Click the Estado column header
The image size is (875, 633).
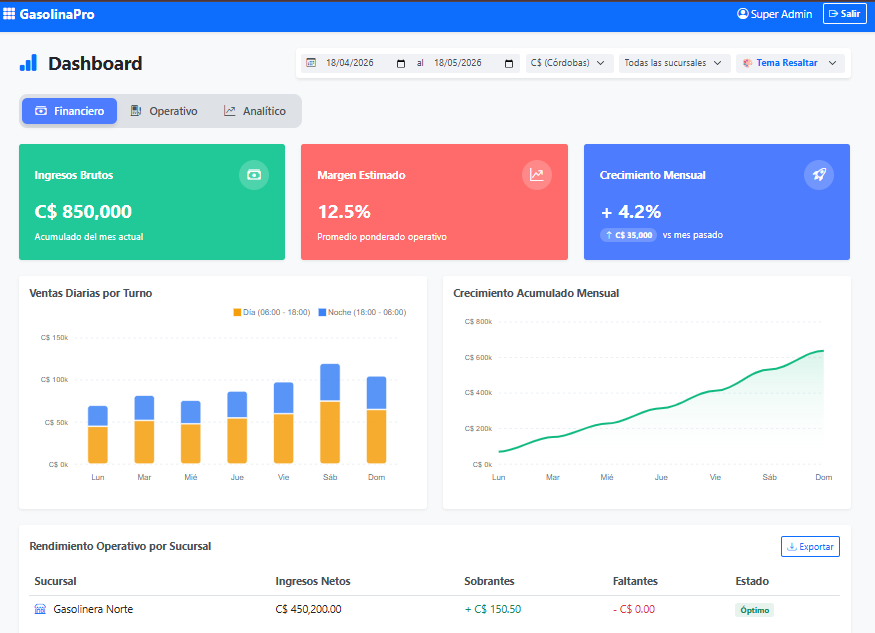click(x=752, y=581)
